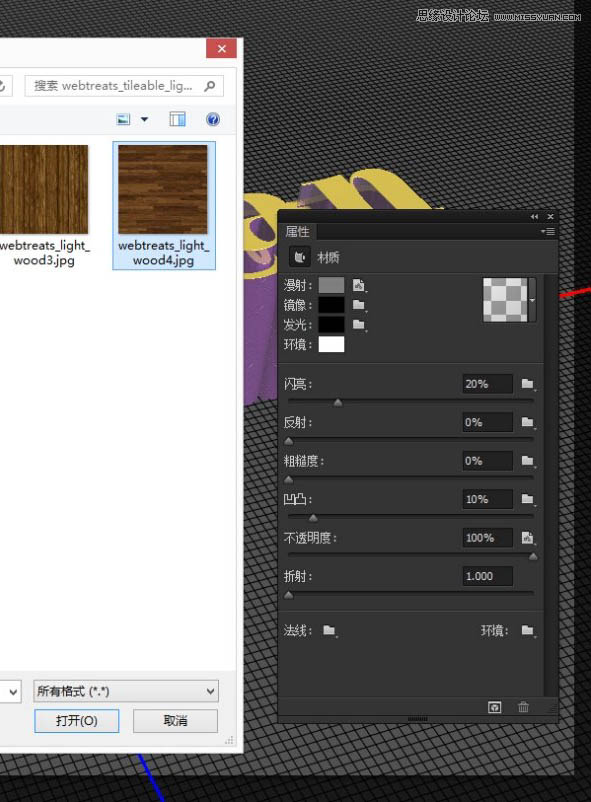Click the 打开(O) button
The height and width of the screenshot is (802, 591).
coord(77,721)
